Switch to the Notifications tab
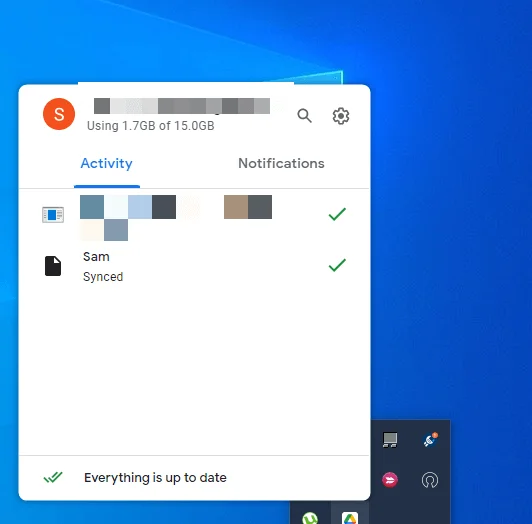 (281, 163)
